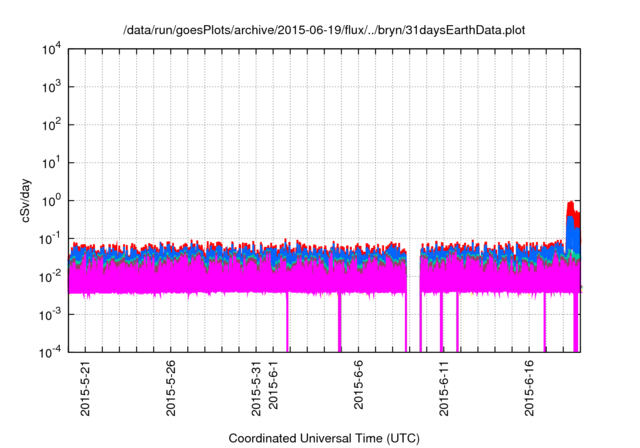The height and width of the screenshot is (448, 640).
Task: Click the 2015-6-1 date label
Action: point(273,385)
